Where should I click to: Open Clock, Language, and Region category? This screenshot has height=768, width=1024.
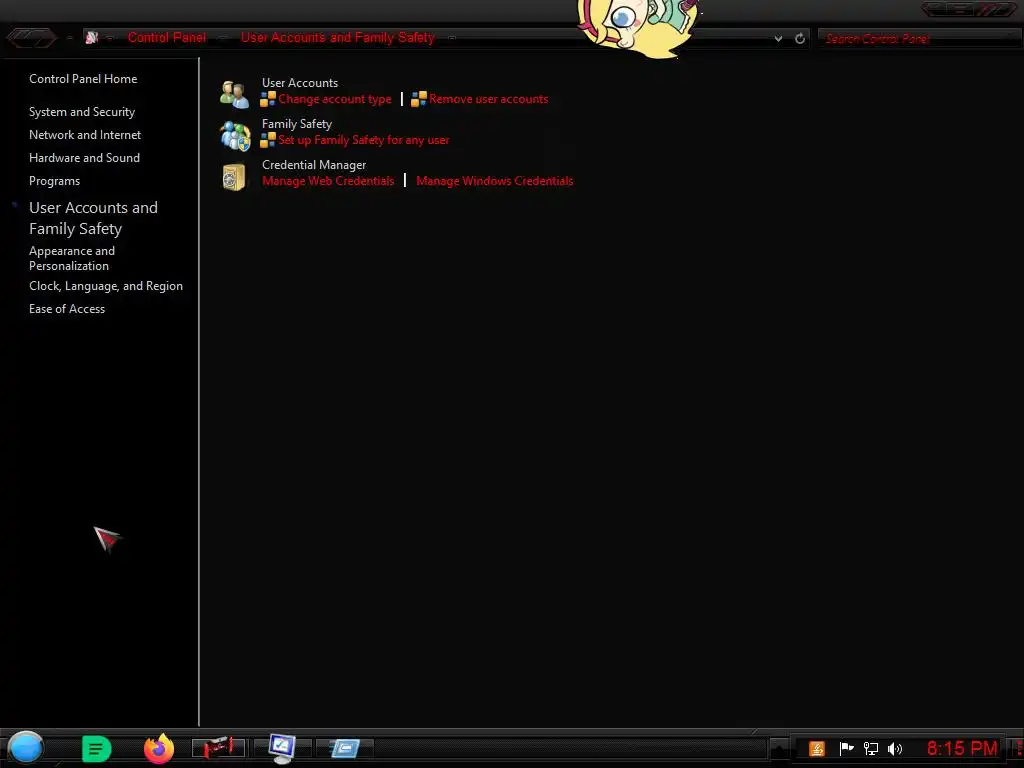[106, 286]
